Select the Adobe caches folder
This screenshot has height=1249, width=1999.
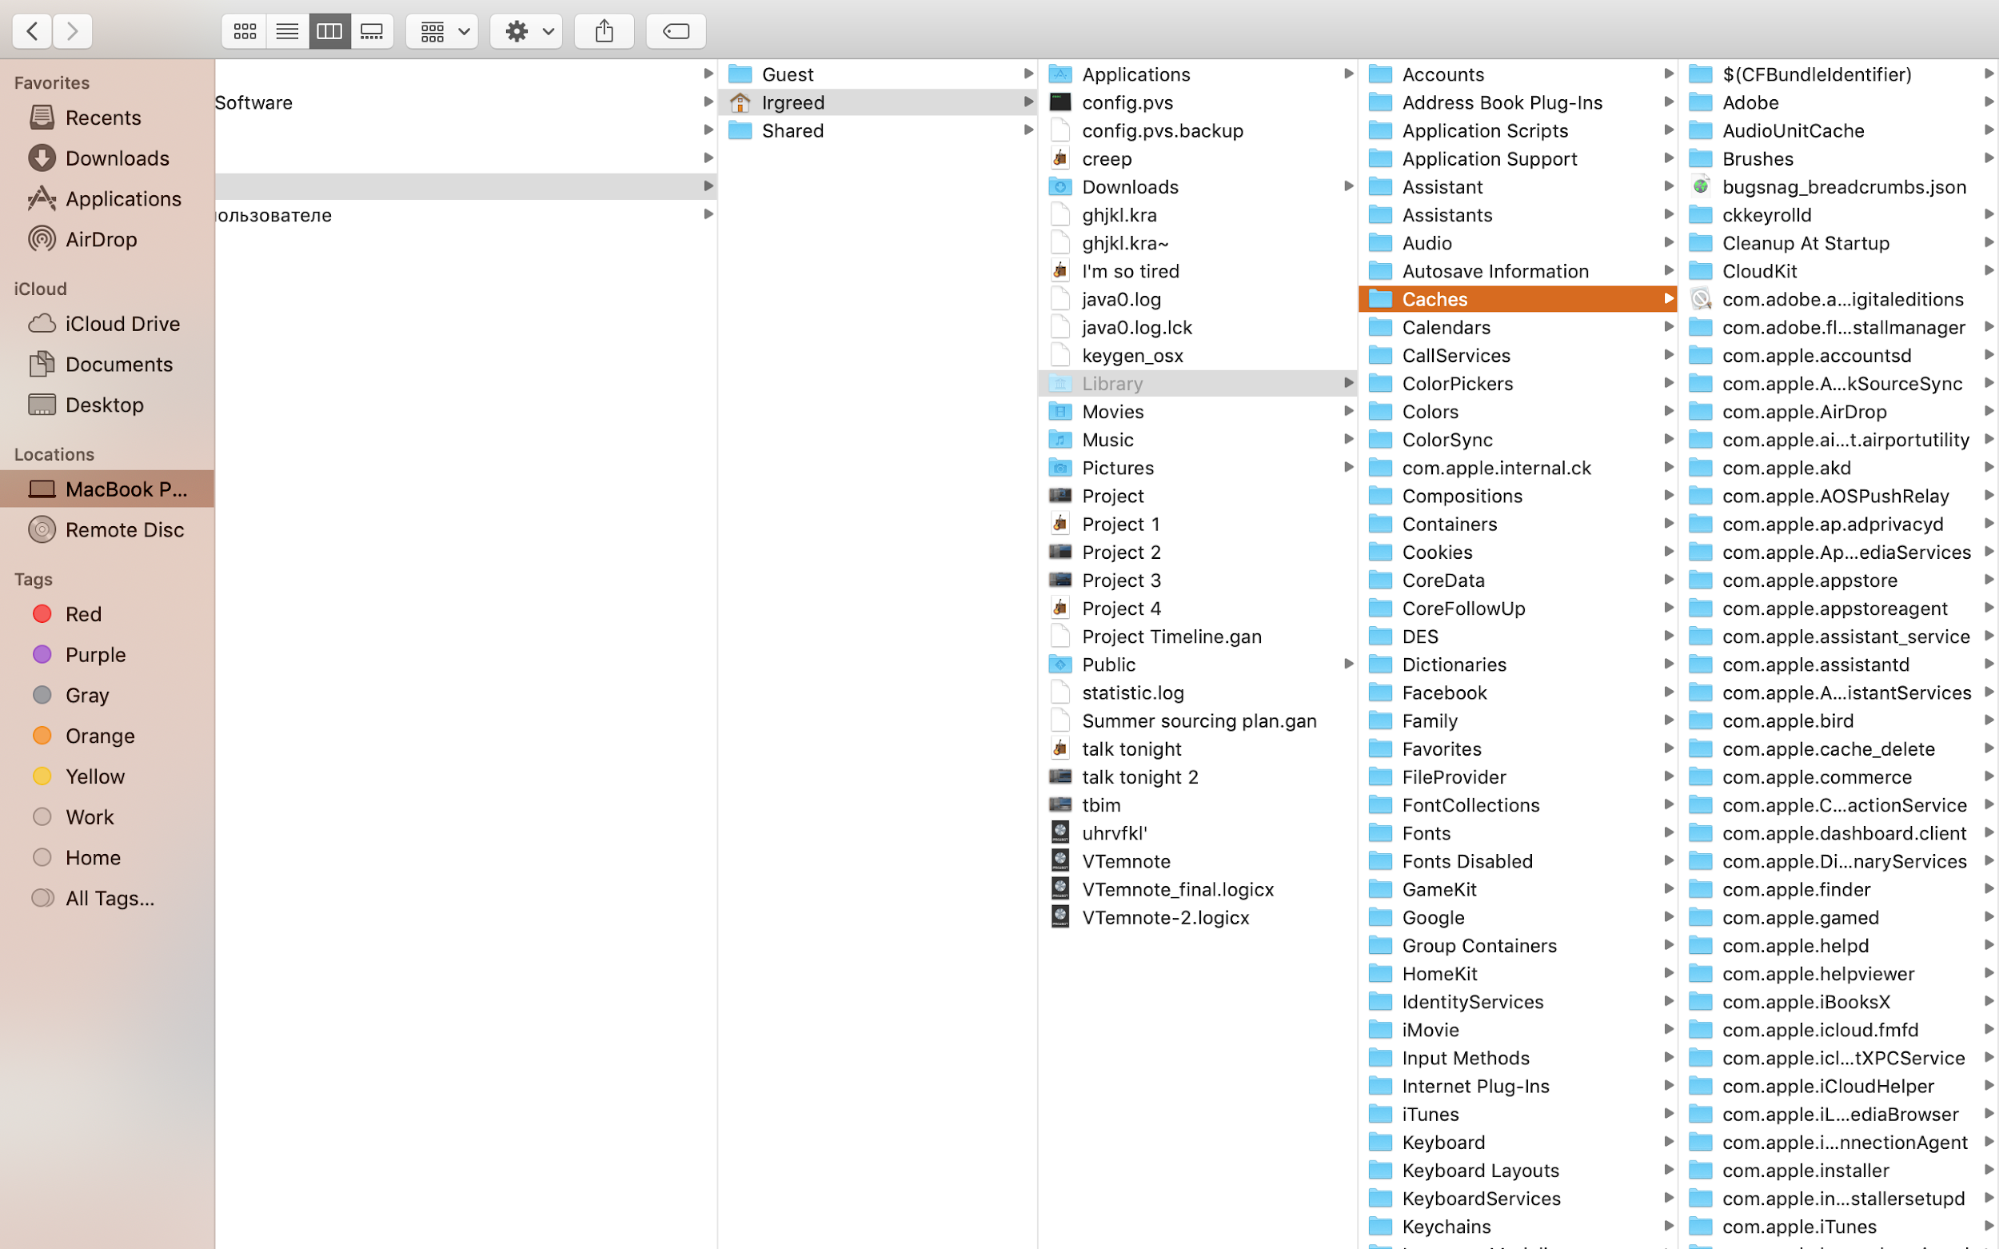1839,102
